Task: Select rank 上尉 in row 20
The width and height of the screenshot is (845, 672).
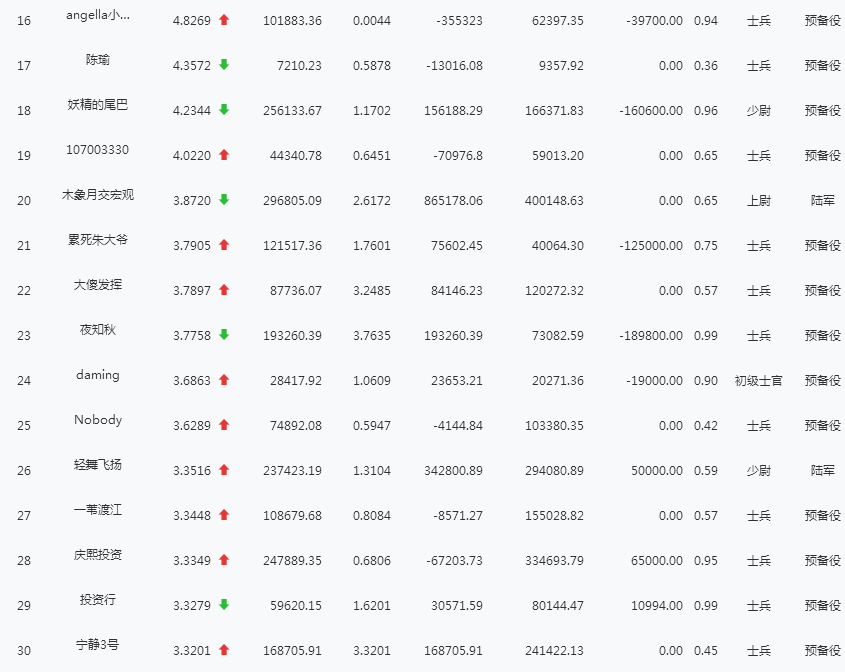Action: click(758, 201)
